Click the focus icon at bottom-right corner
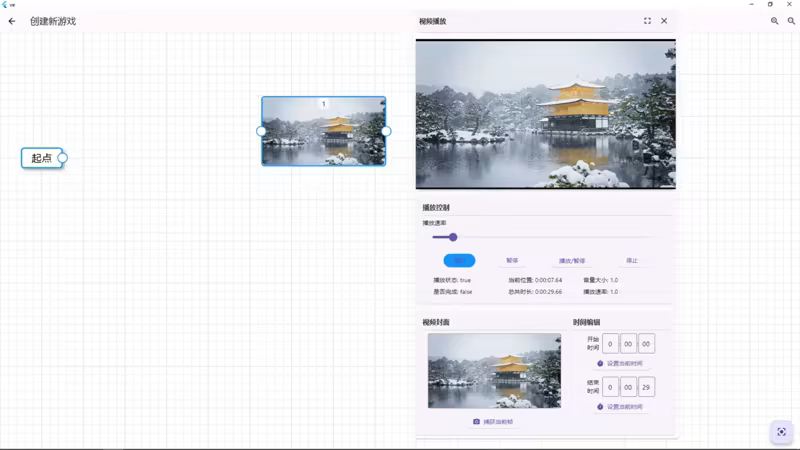This screenshot has height=450, width=800. (780, 431)
